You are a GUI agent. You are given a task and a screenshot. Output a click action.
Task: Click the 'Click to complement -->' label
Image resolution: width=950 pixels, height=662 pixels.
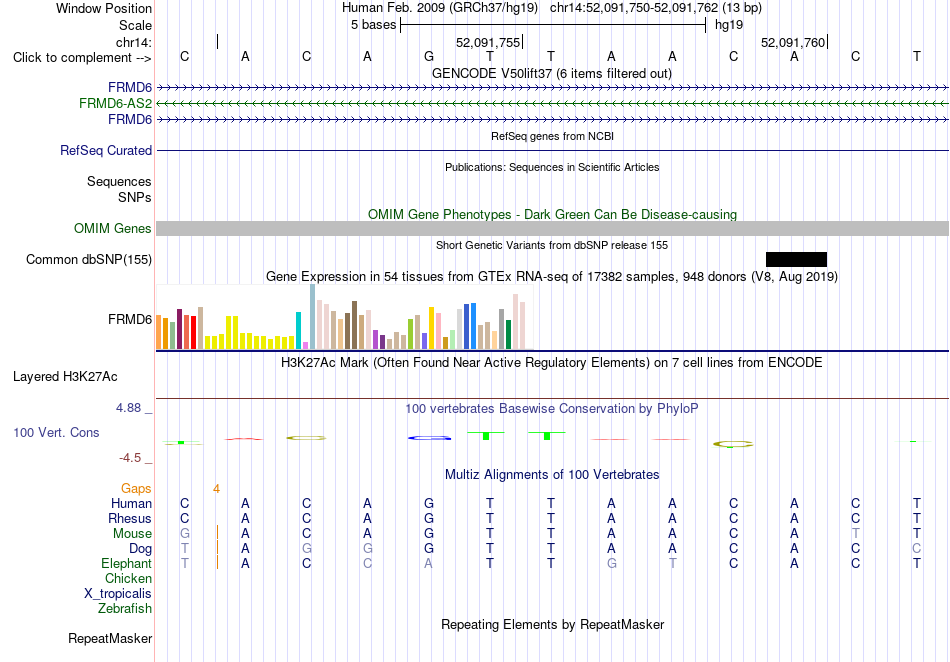pyautogui.click(x=82, y=58)
